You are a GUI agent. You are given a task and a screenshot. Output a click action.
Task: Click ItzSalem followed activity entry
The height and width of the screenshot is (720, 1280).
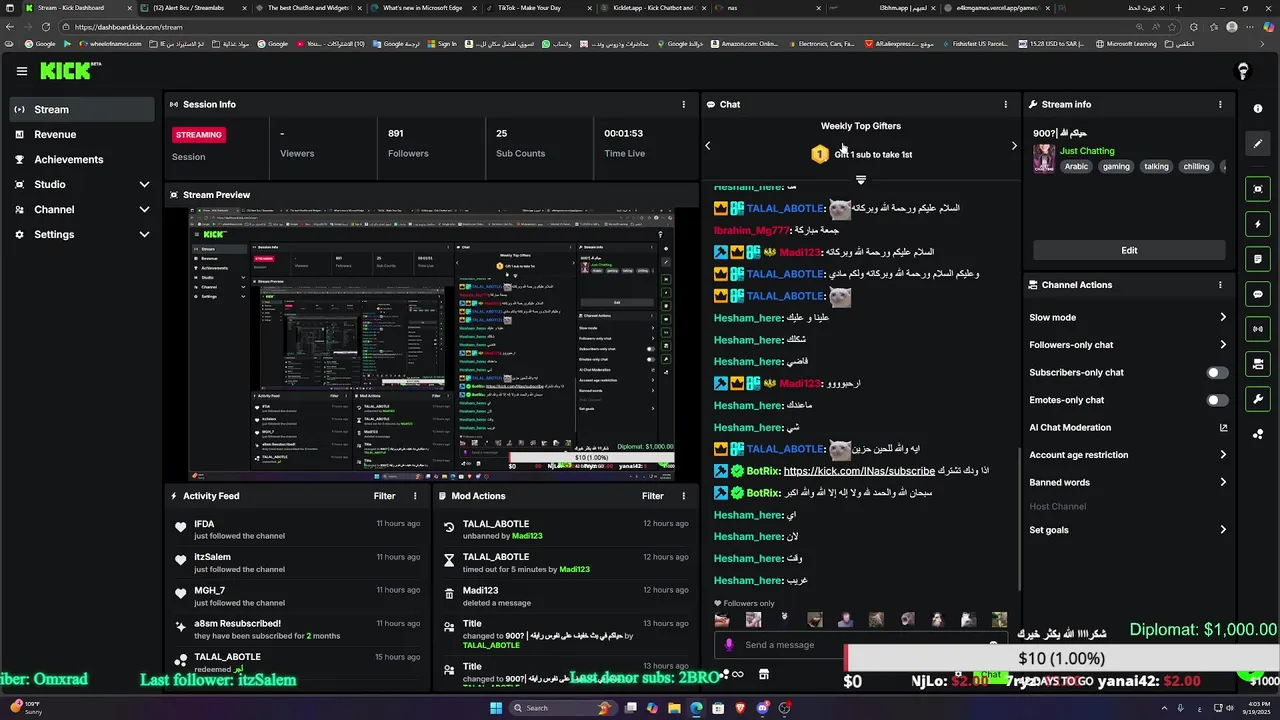(300, 563)
